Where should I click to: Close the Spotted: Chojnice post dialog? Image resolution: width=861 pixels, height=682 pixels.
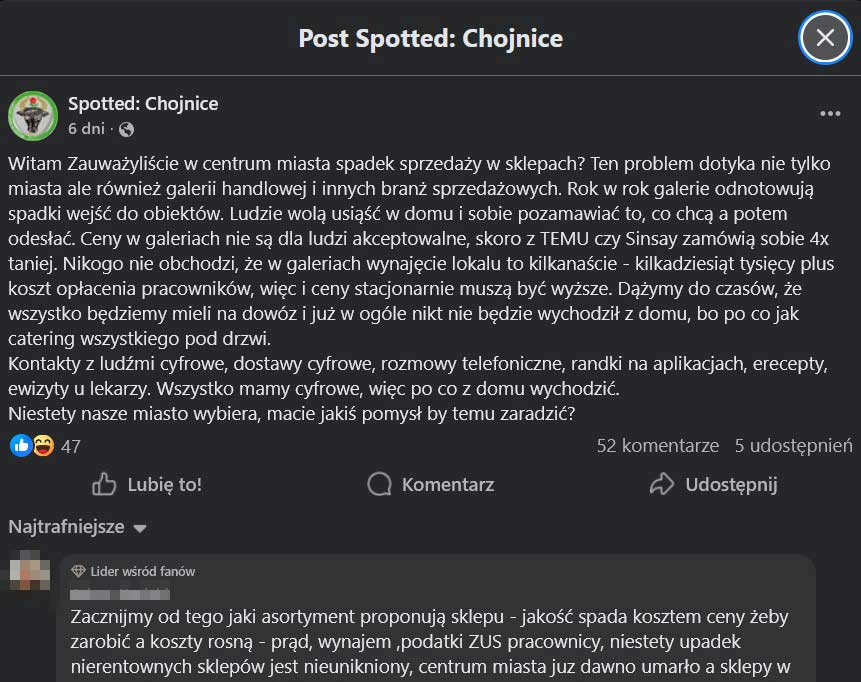pyautogui.click(x=825, y=38)
